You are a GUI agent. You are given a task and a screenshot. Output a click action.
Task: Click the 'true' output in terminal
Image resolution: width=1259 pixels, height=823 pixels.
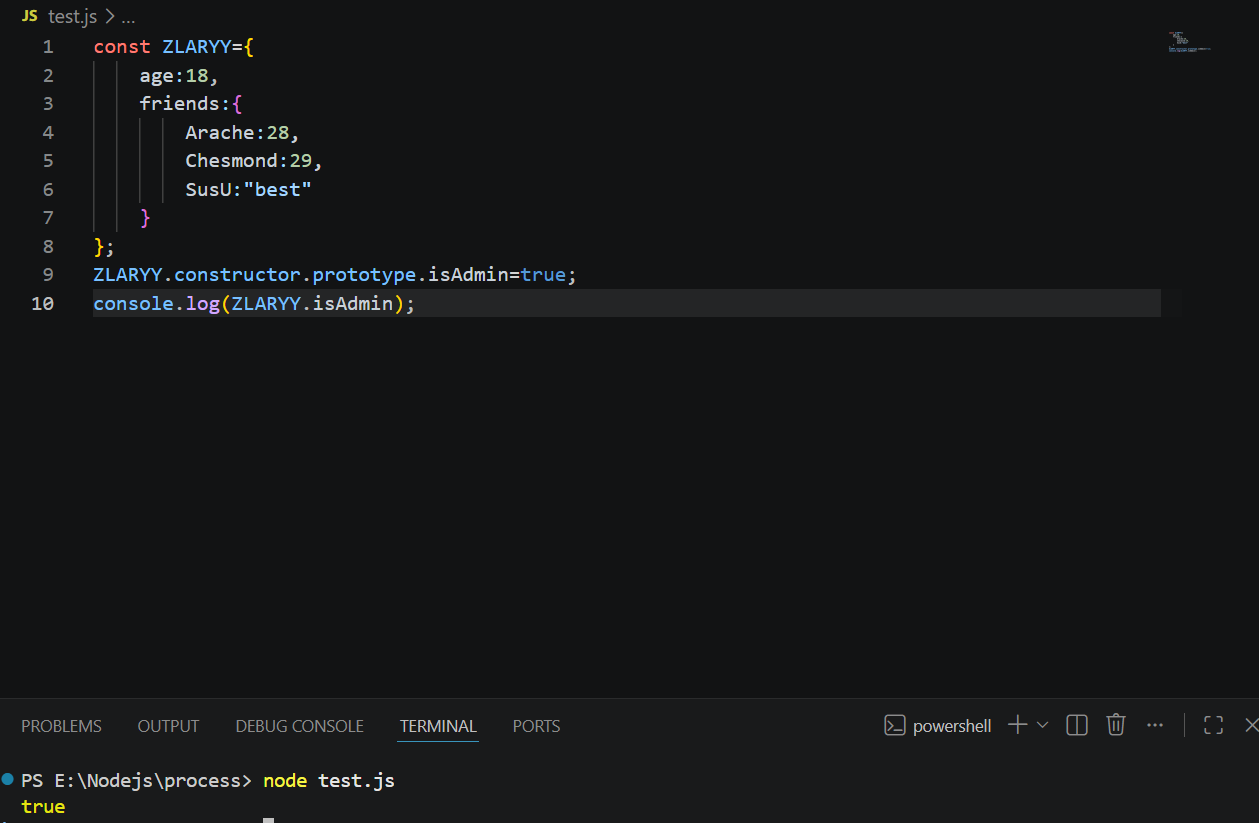coord(43,806)
